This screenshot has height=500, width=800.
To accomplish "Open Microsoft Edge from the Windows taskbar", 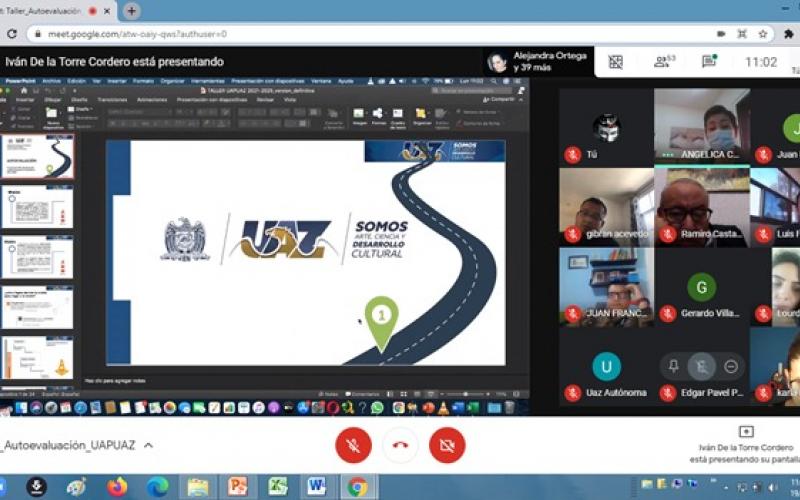I will coord(158,487).
